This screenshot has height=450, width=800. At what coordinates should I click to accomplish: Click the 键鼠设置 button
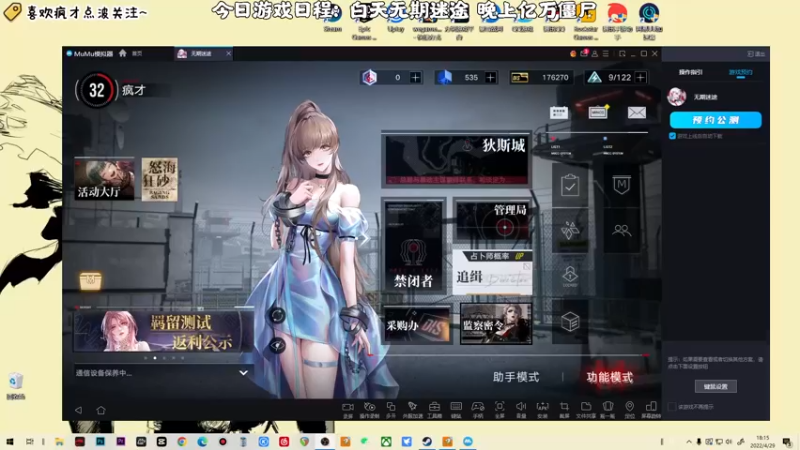(x=715, y=387)
